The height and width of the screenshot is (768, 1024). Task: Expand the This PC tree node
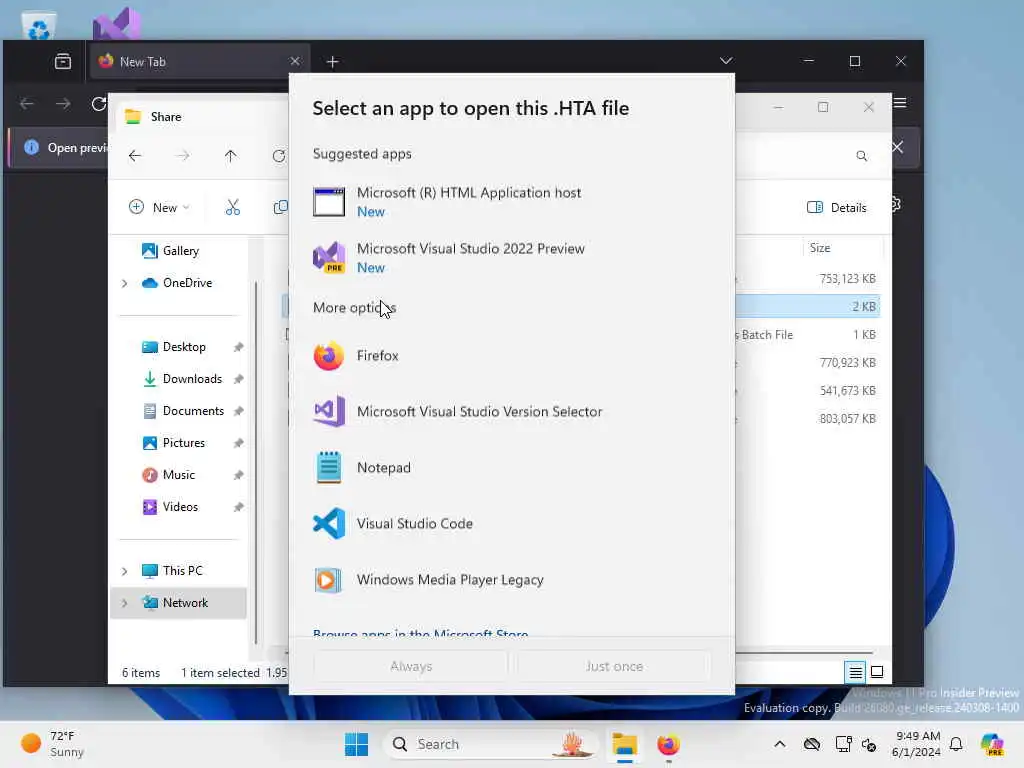[x=125, y=571]
